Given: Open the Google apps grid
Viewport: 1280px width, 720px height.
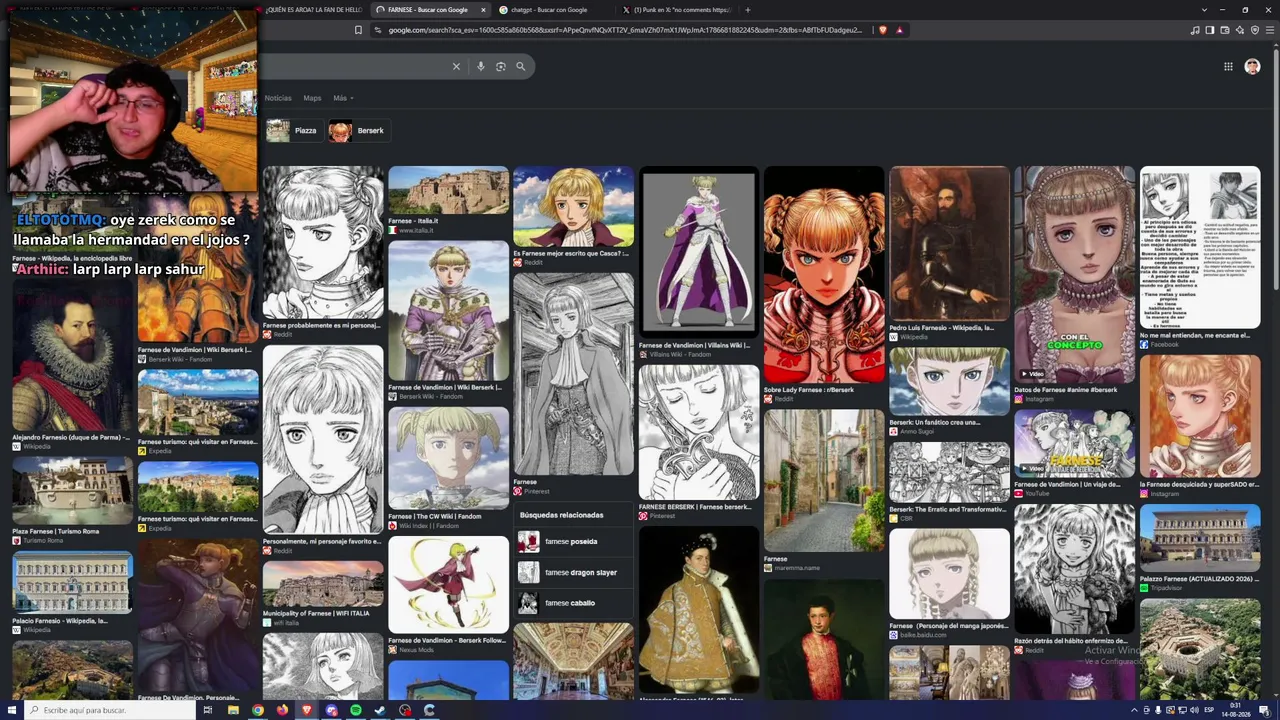Looking at the screenshot, I should 1228,66.
